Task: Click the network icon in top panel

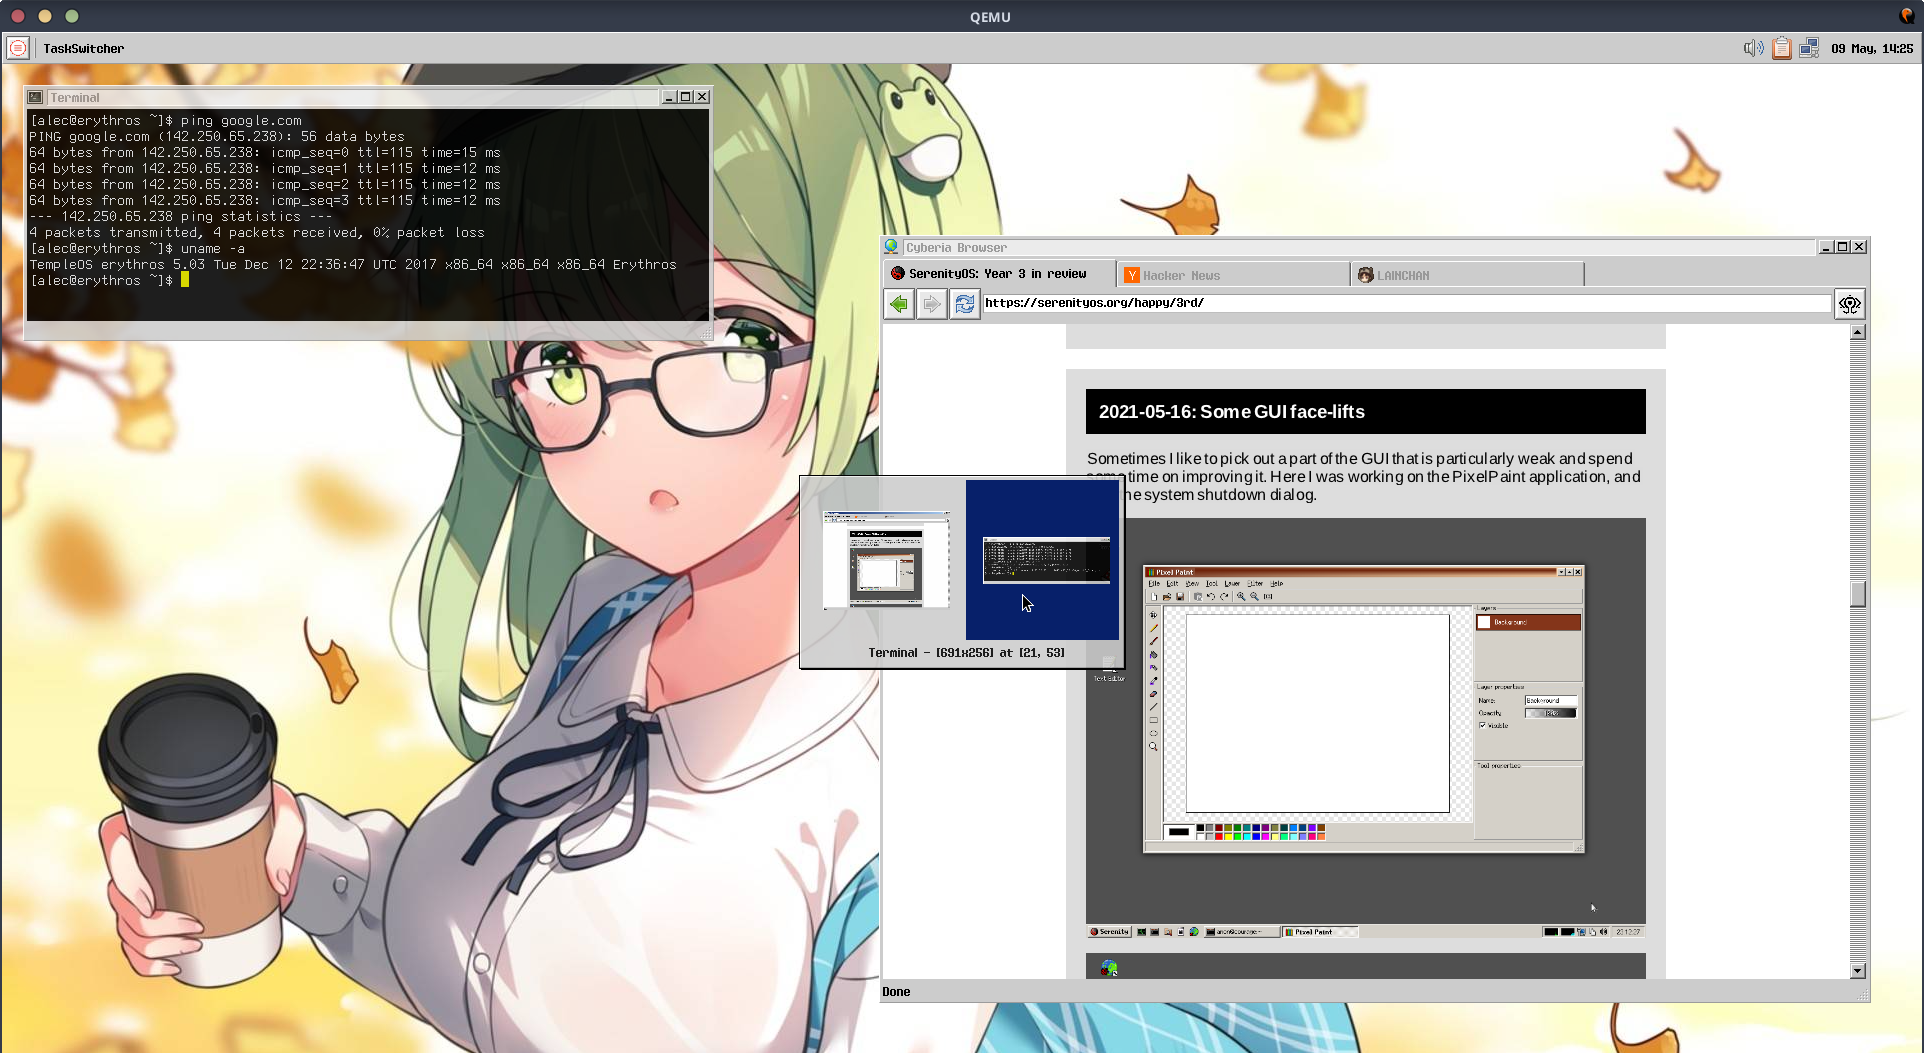Action: (x=1809, y=48)
